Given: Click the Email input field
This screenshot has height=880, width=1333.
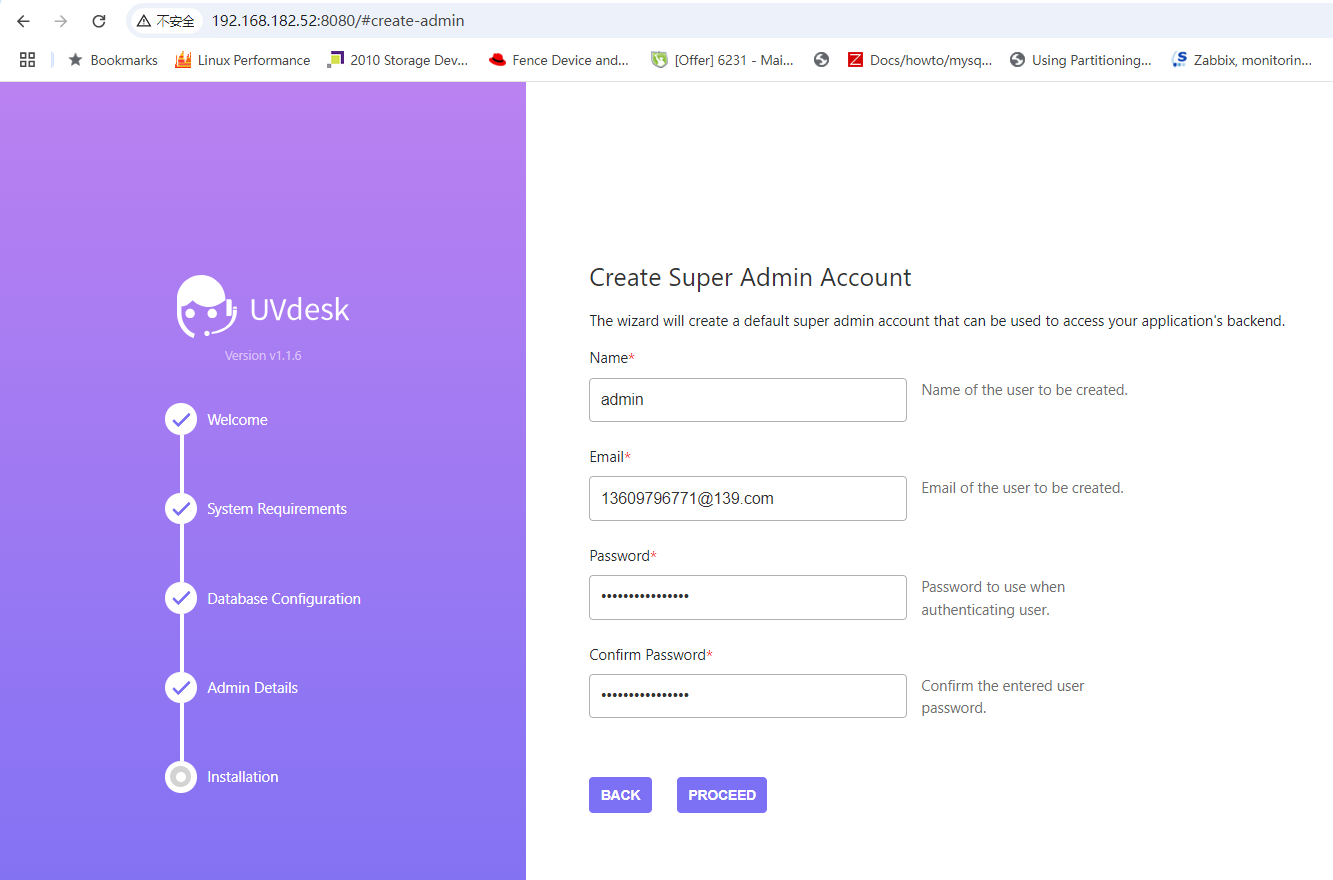Looking at the screenshot, I should tap(748, 498).
